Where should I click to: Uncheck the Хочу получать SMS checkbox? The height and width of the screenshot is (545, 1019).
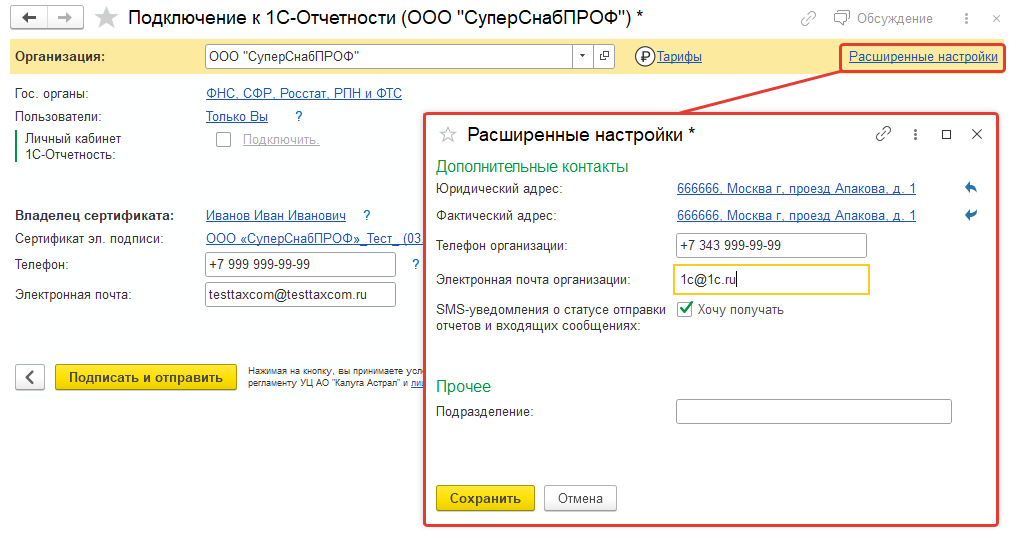(x=685, y=309)
